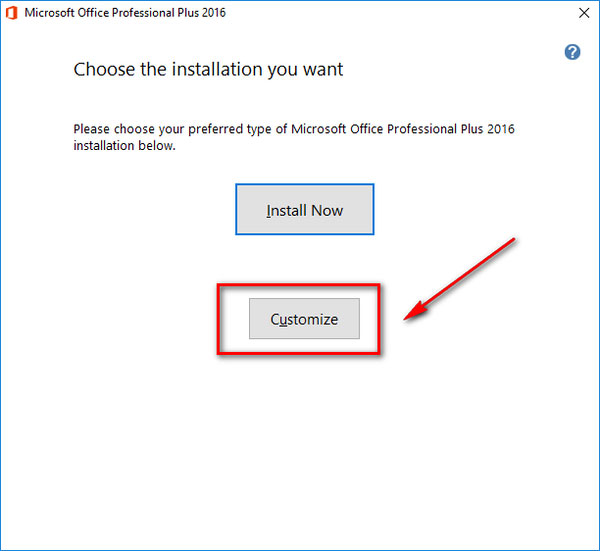Click the empty area below the help icon

pos(572,110)
